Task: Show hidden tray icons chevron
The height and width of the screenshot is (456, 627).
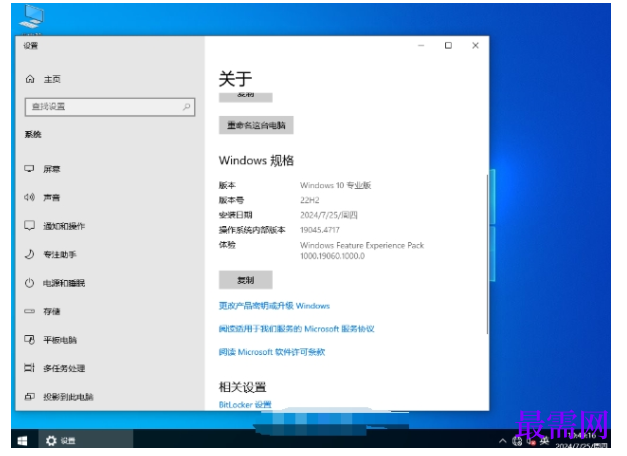Action: pyautogui.click(x=503, y=441)
